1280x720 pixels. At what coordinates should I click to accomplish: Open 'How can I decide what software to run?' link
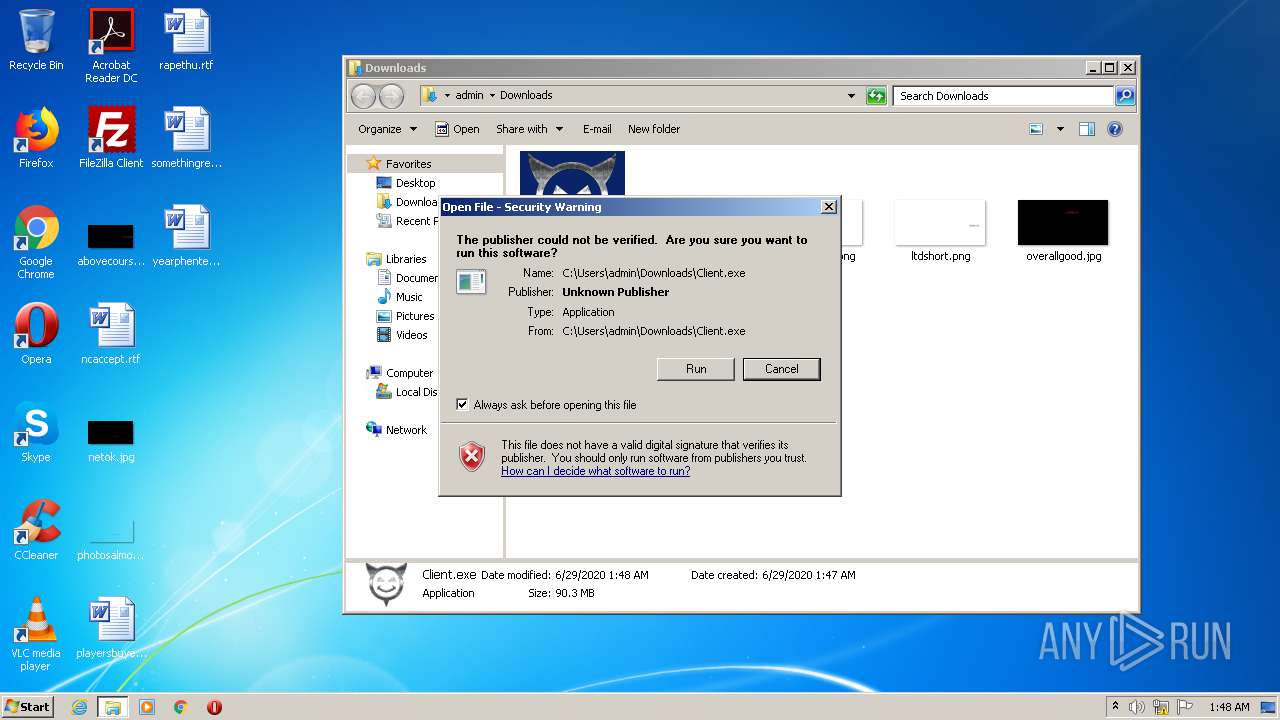click(595, 471)
